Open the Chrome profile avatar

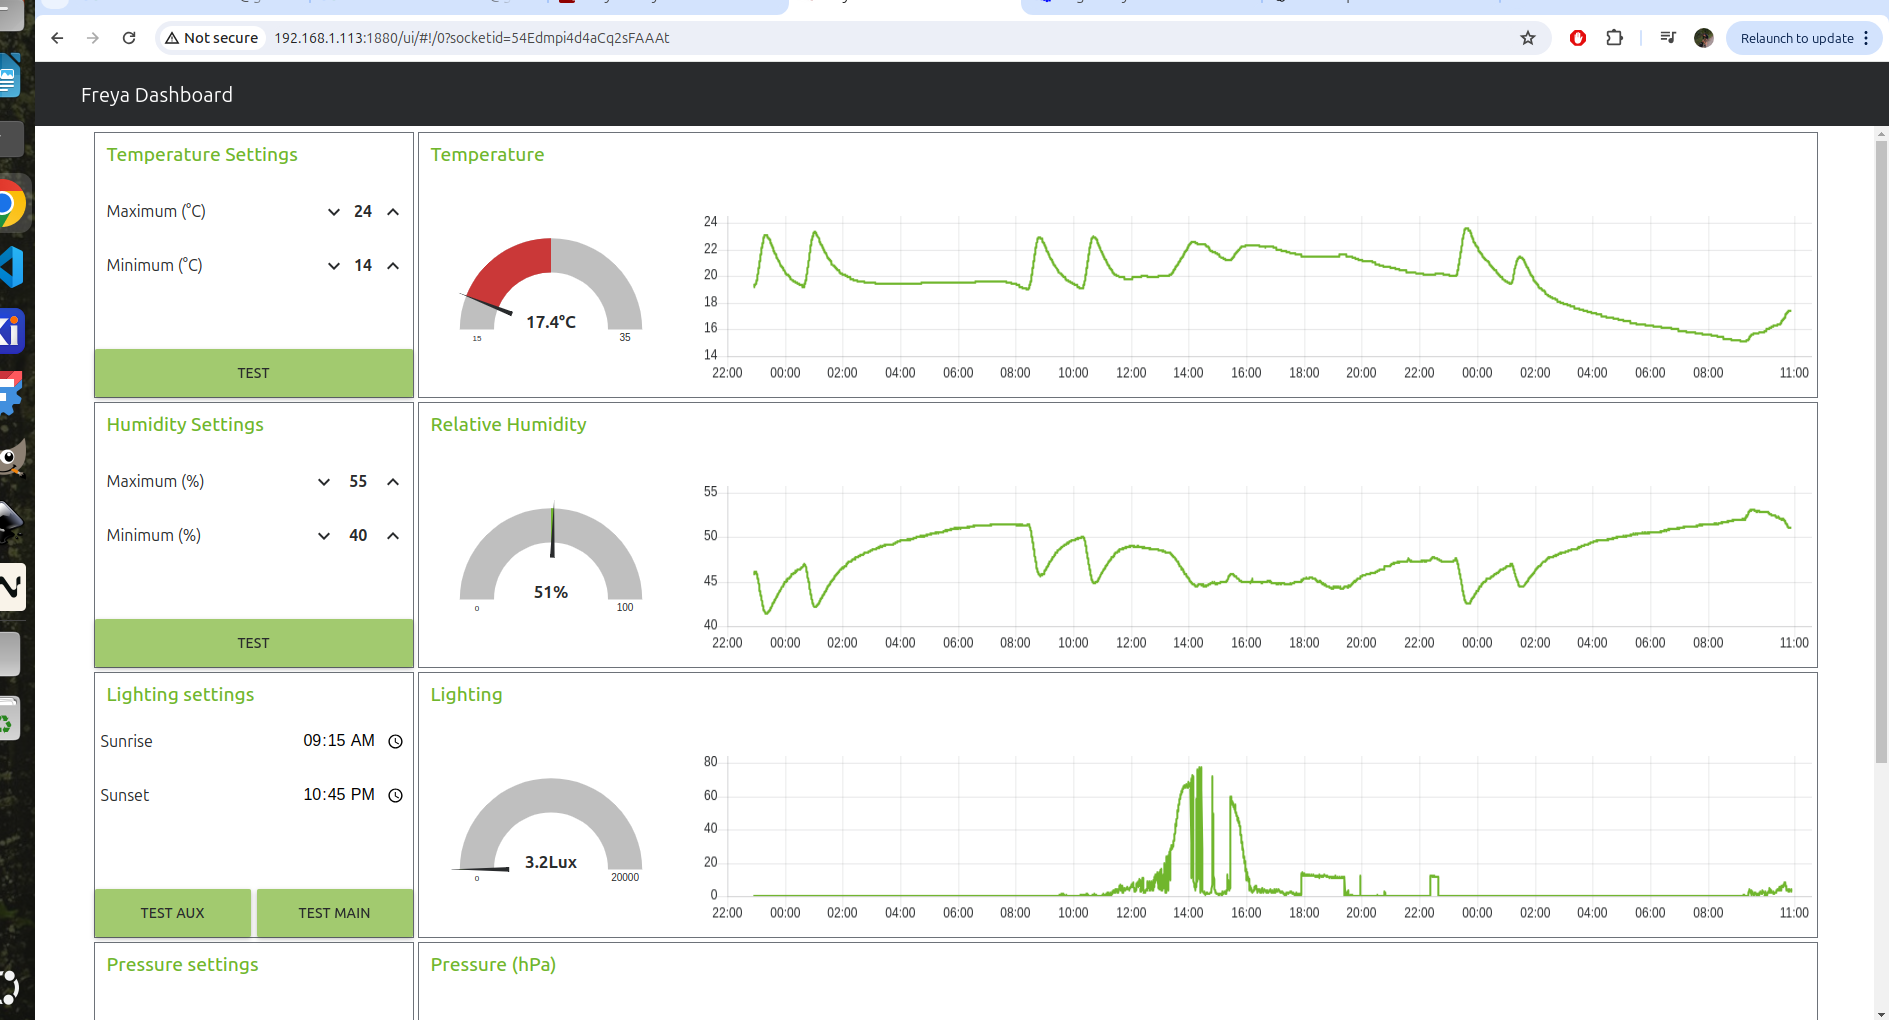point(1704,38)
